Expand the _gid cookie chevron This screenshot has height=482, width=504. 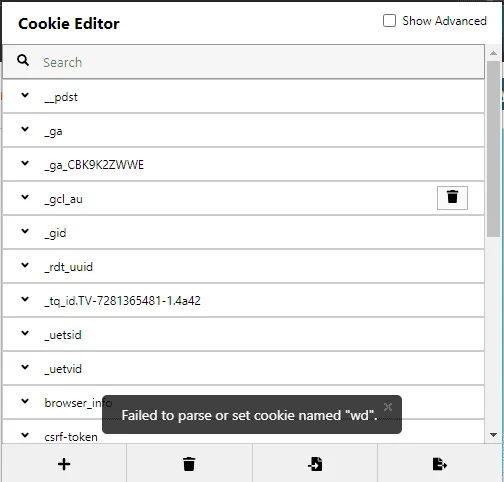click(25, 231)
